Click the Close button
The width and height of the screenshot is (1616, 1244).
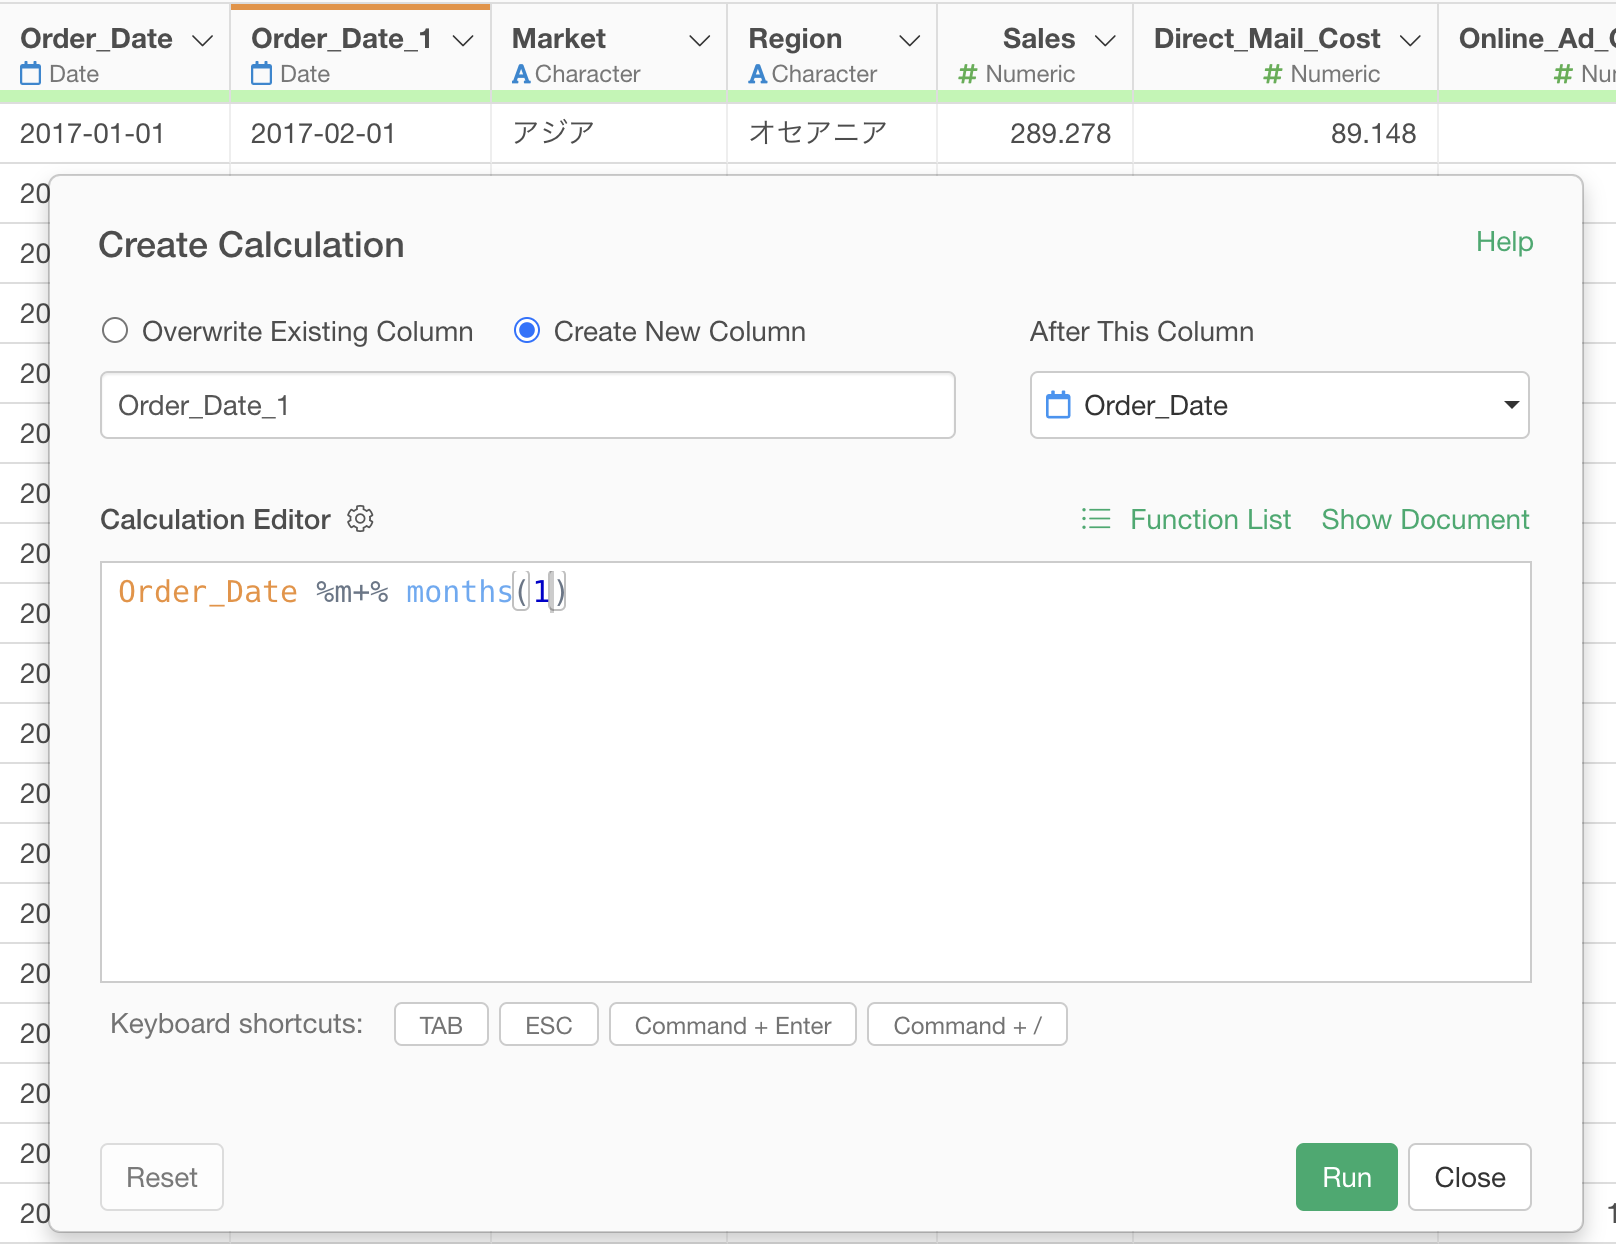(x=1470, y=1177)
